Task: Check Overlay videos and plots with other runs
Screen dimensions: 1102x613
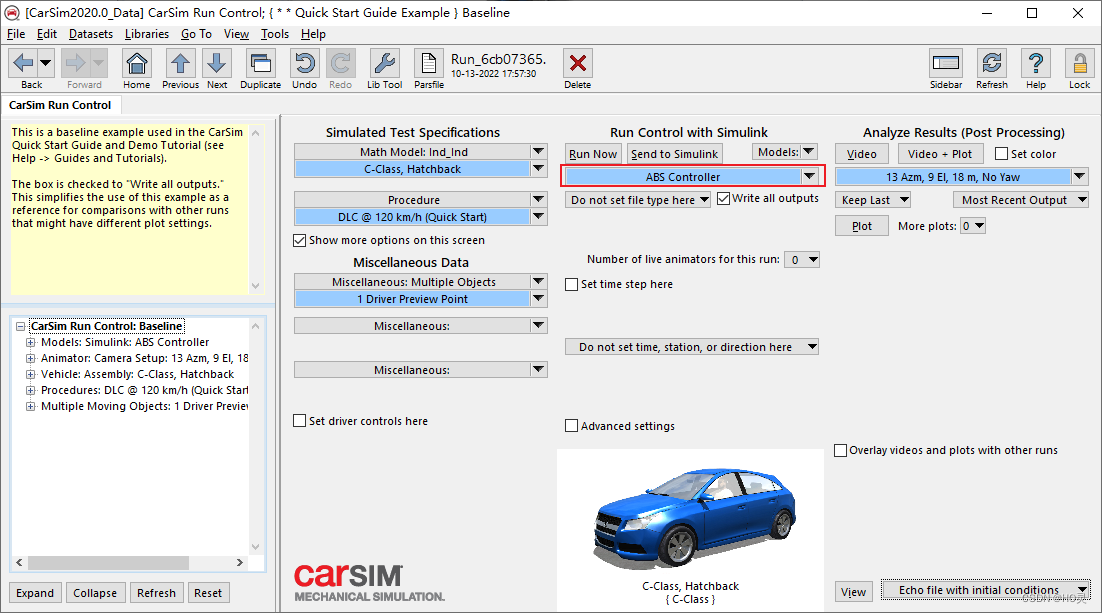Action: [x=841, y=451]
